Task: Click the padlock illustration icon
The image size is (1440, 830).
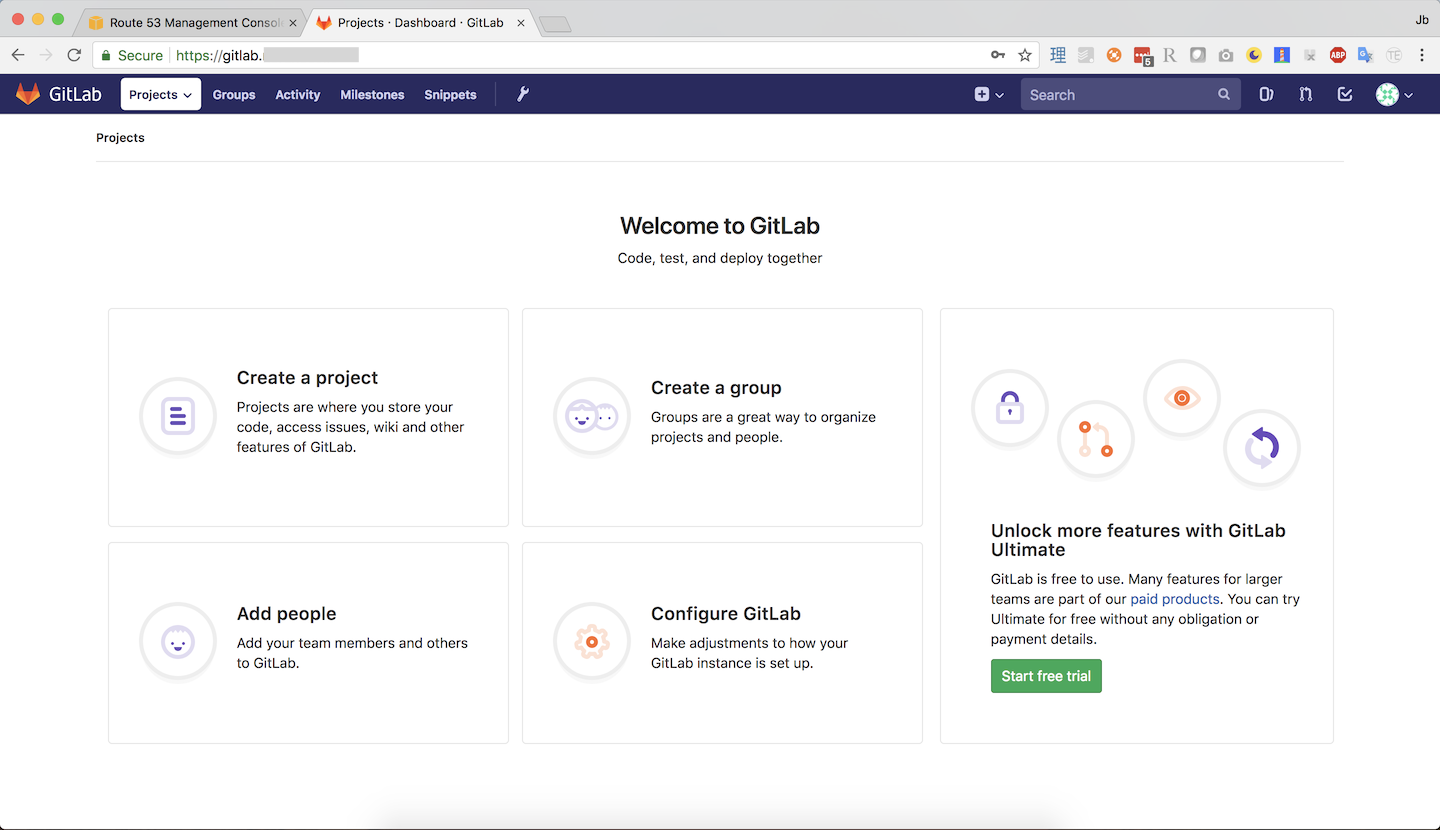Action: [x=1010, y=408]
